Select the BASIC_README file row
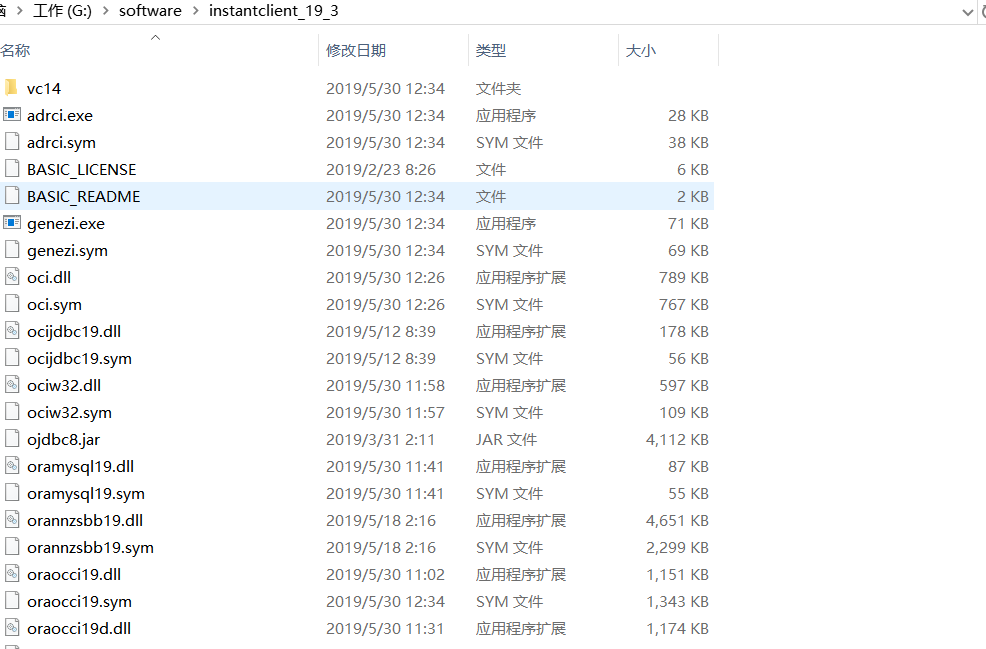 (84, 196)
